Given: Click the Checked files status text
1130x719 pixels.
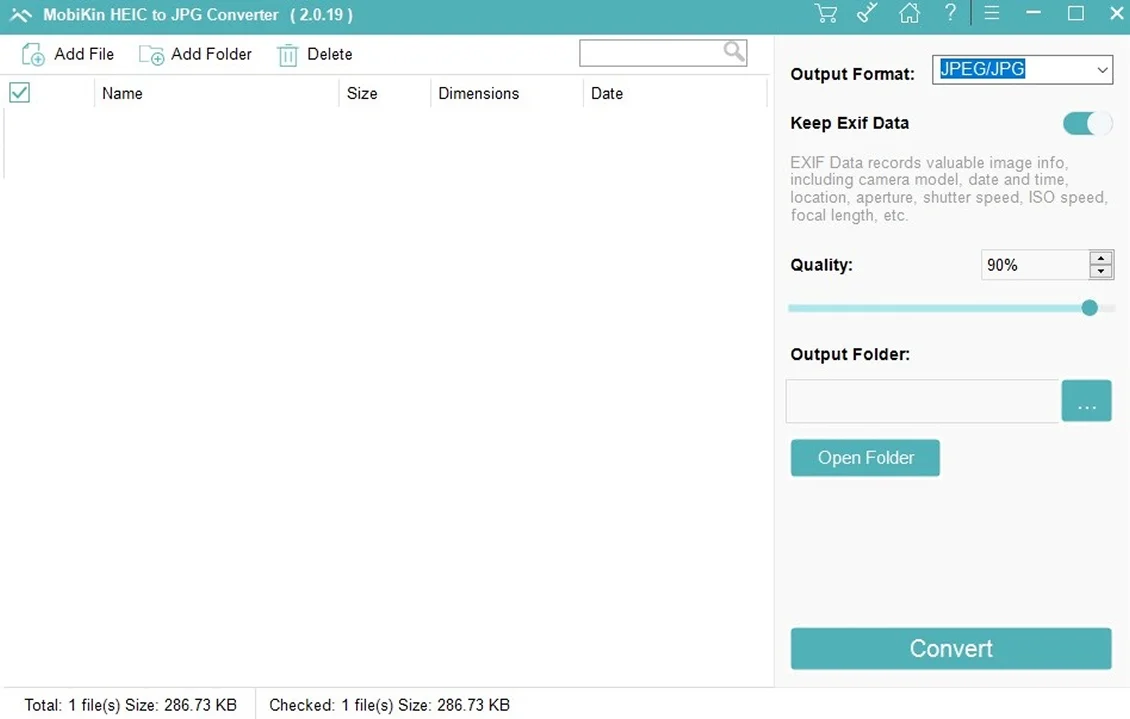Looking at the screenshot, I should pos(389,705).
